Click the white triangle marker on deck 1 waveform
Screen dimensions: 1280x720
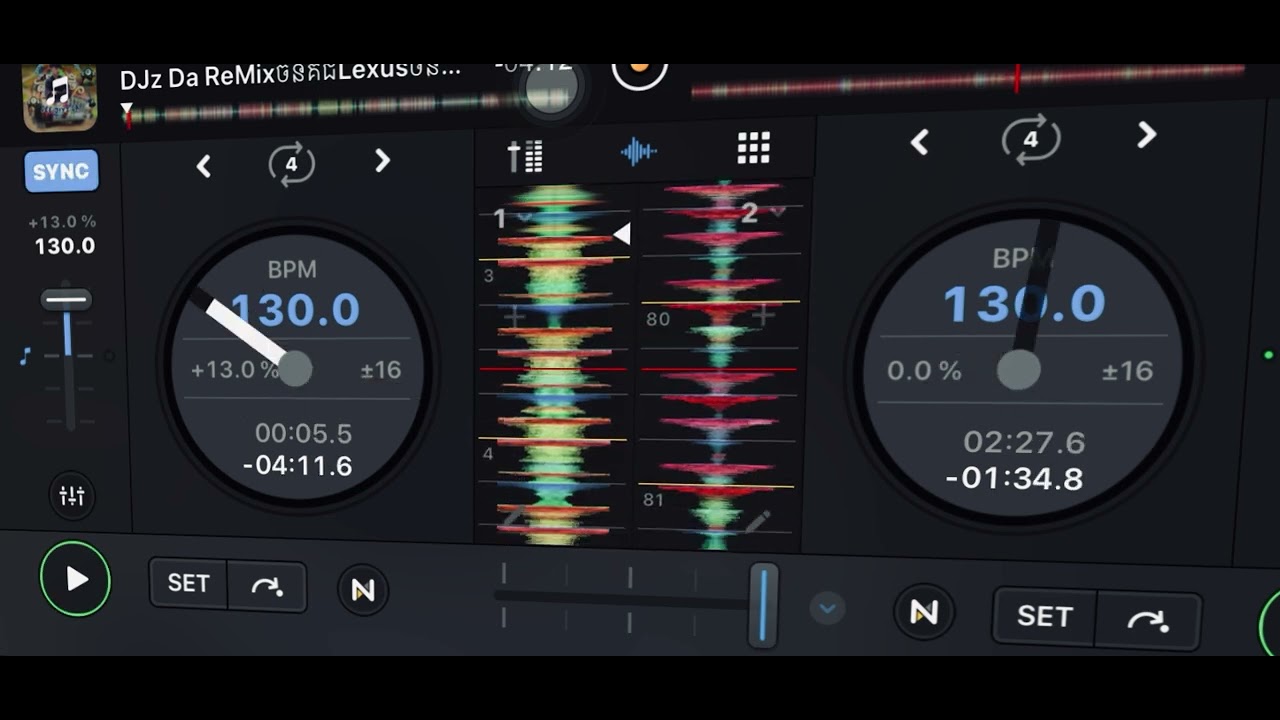tap(622, 234)
